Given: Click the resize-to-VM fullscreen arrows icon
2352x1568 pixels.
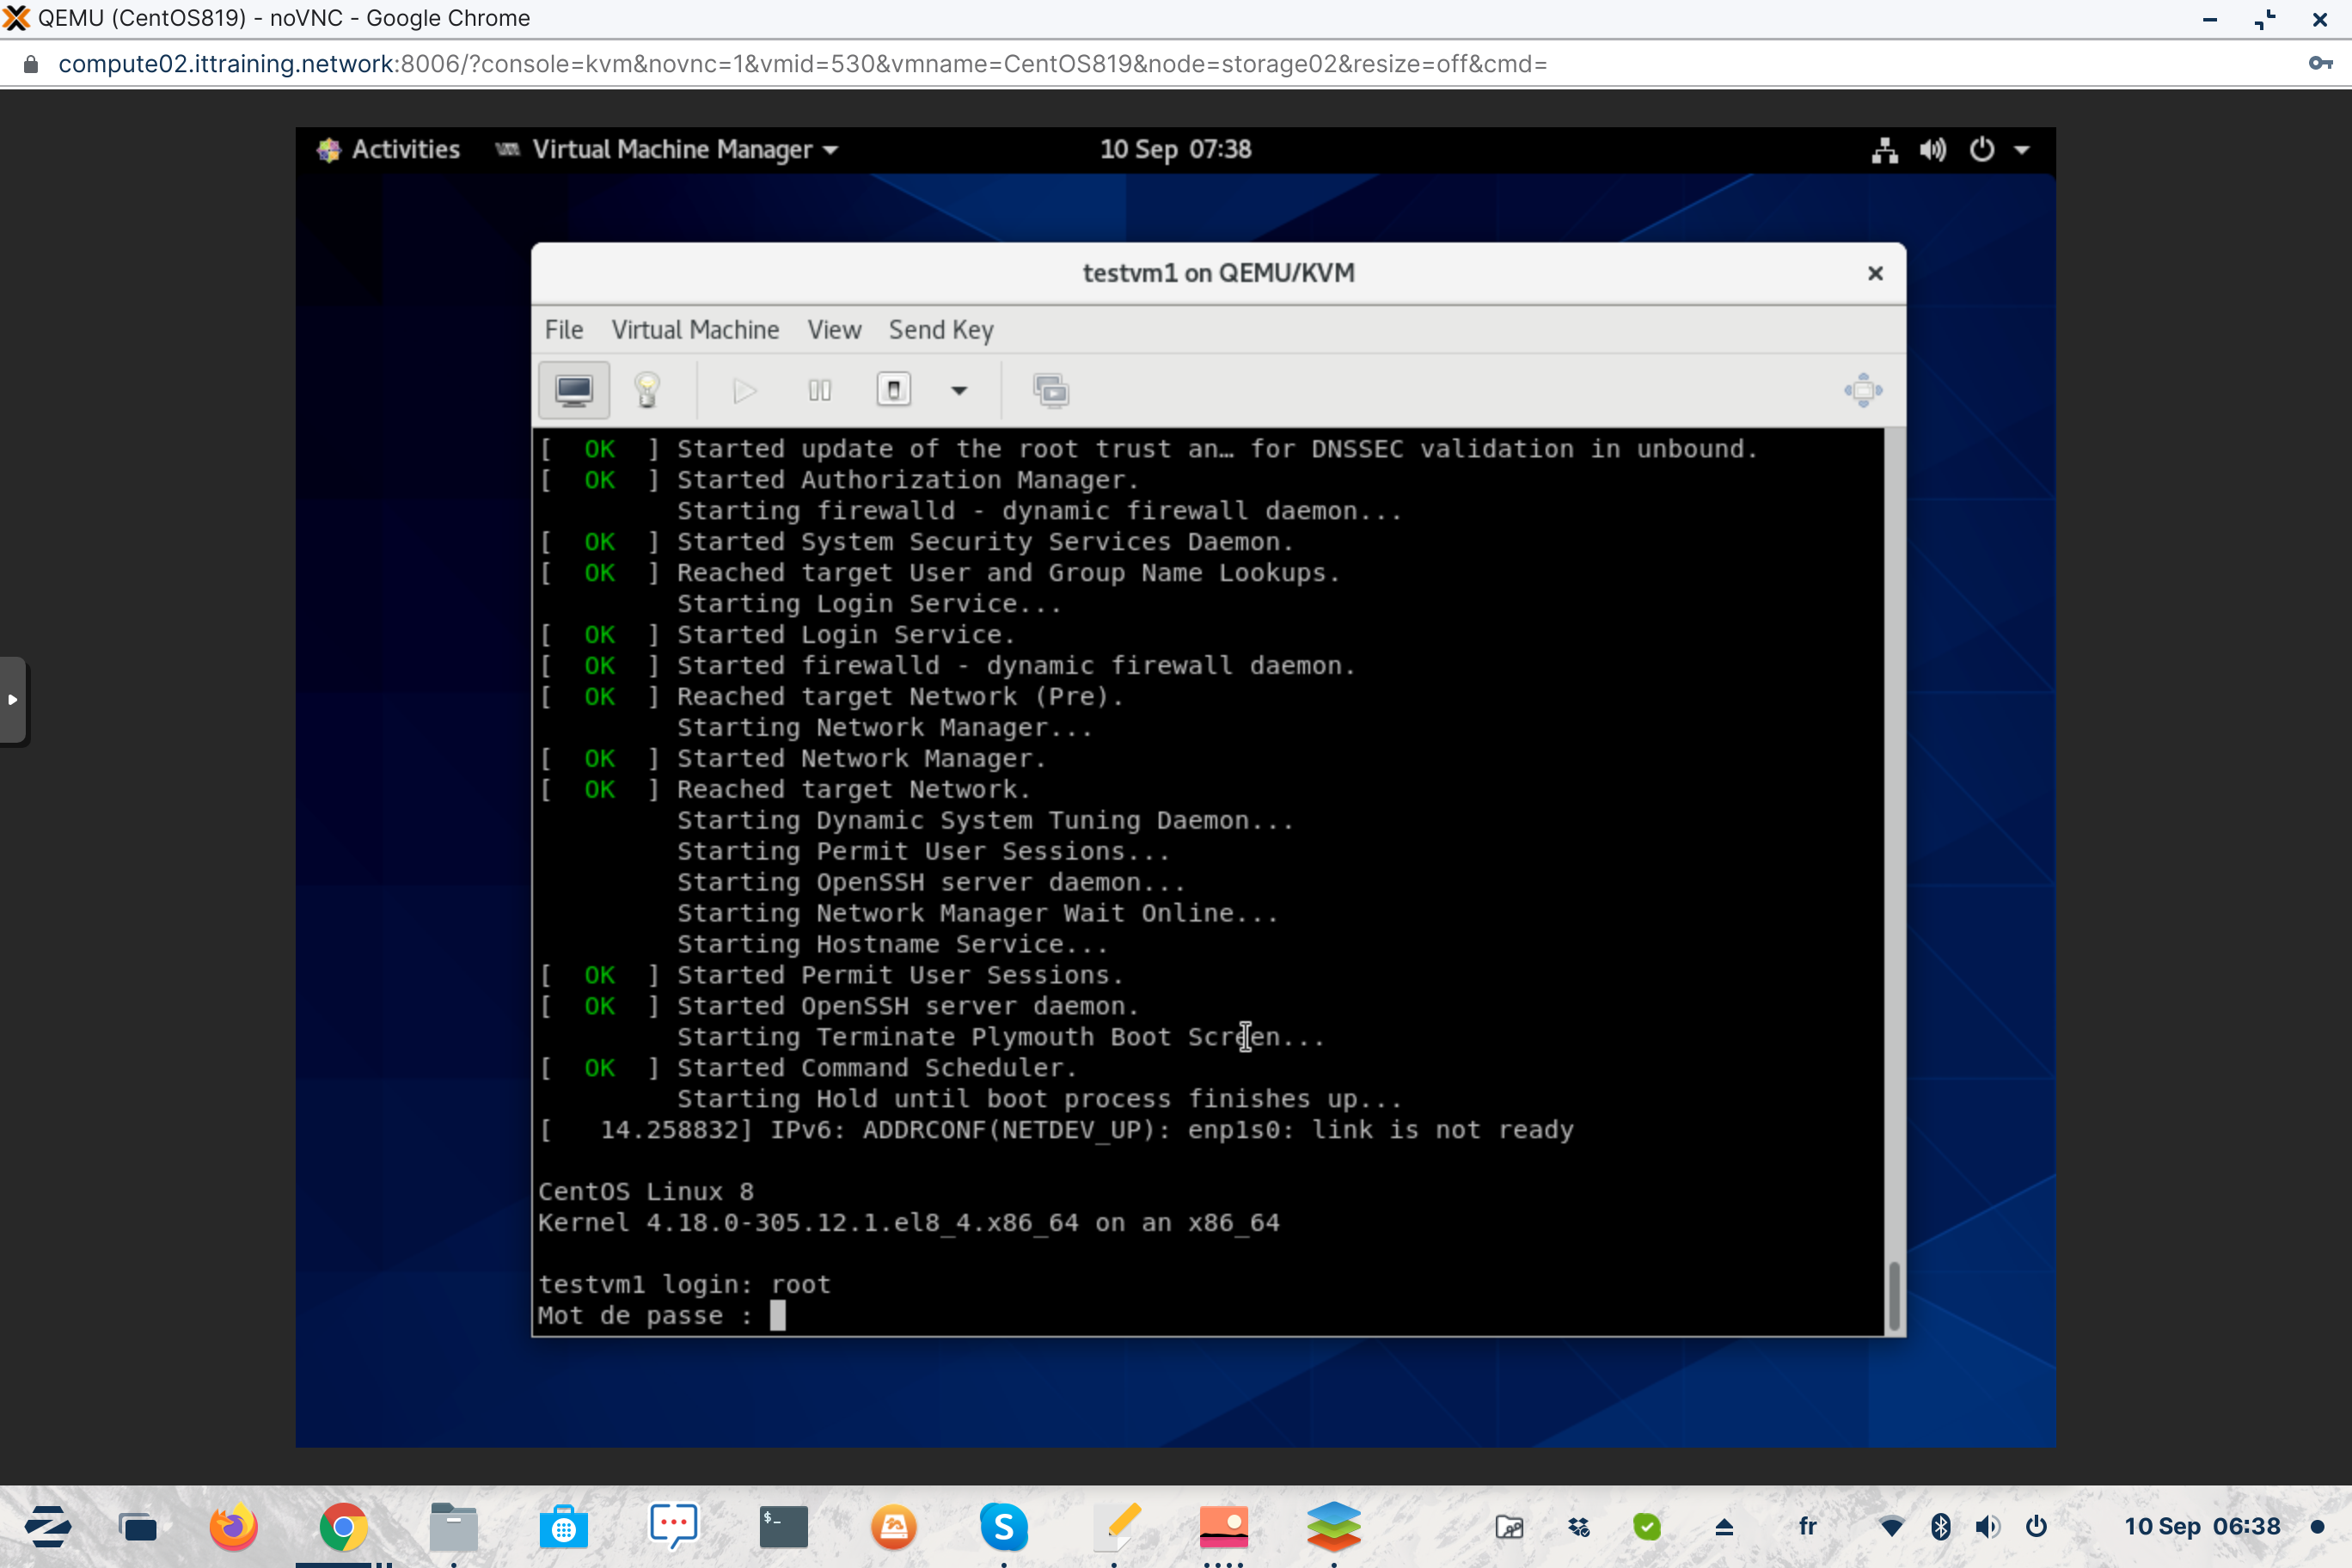Looking at the screenshot, I should coord(1863,390).
